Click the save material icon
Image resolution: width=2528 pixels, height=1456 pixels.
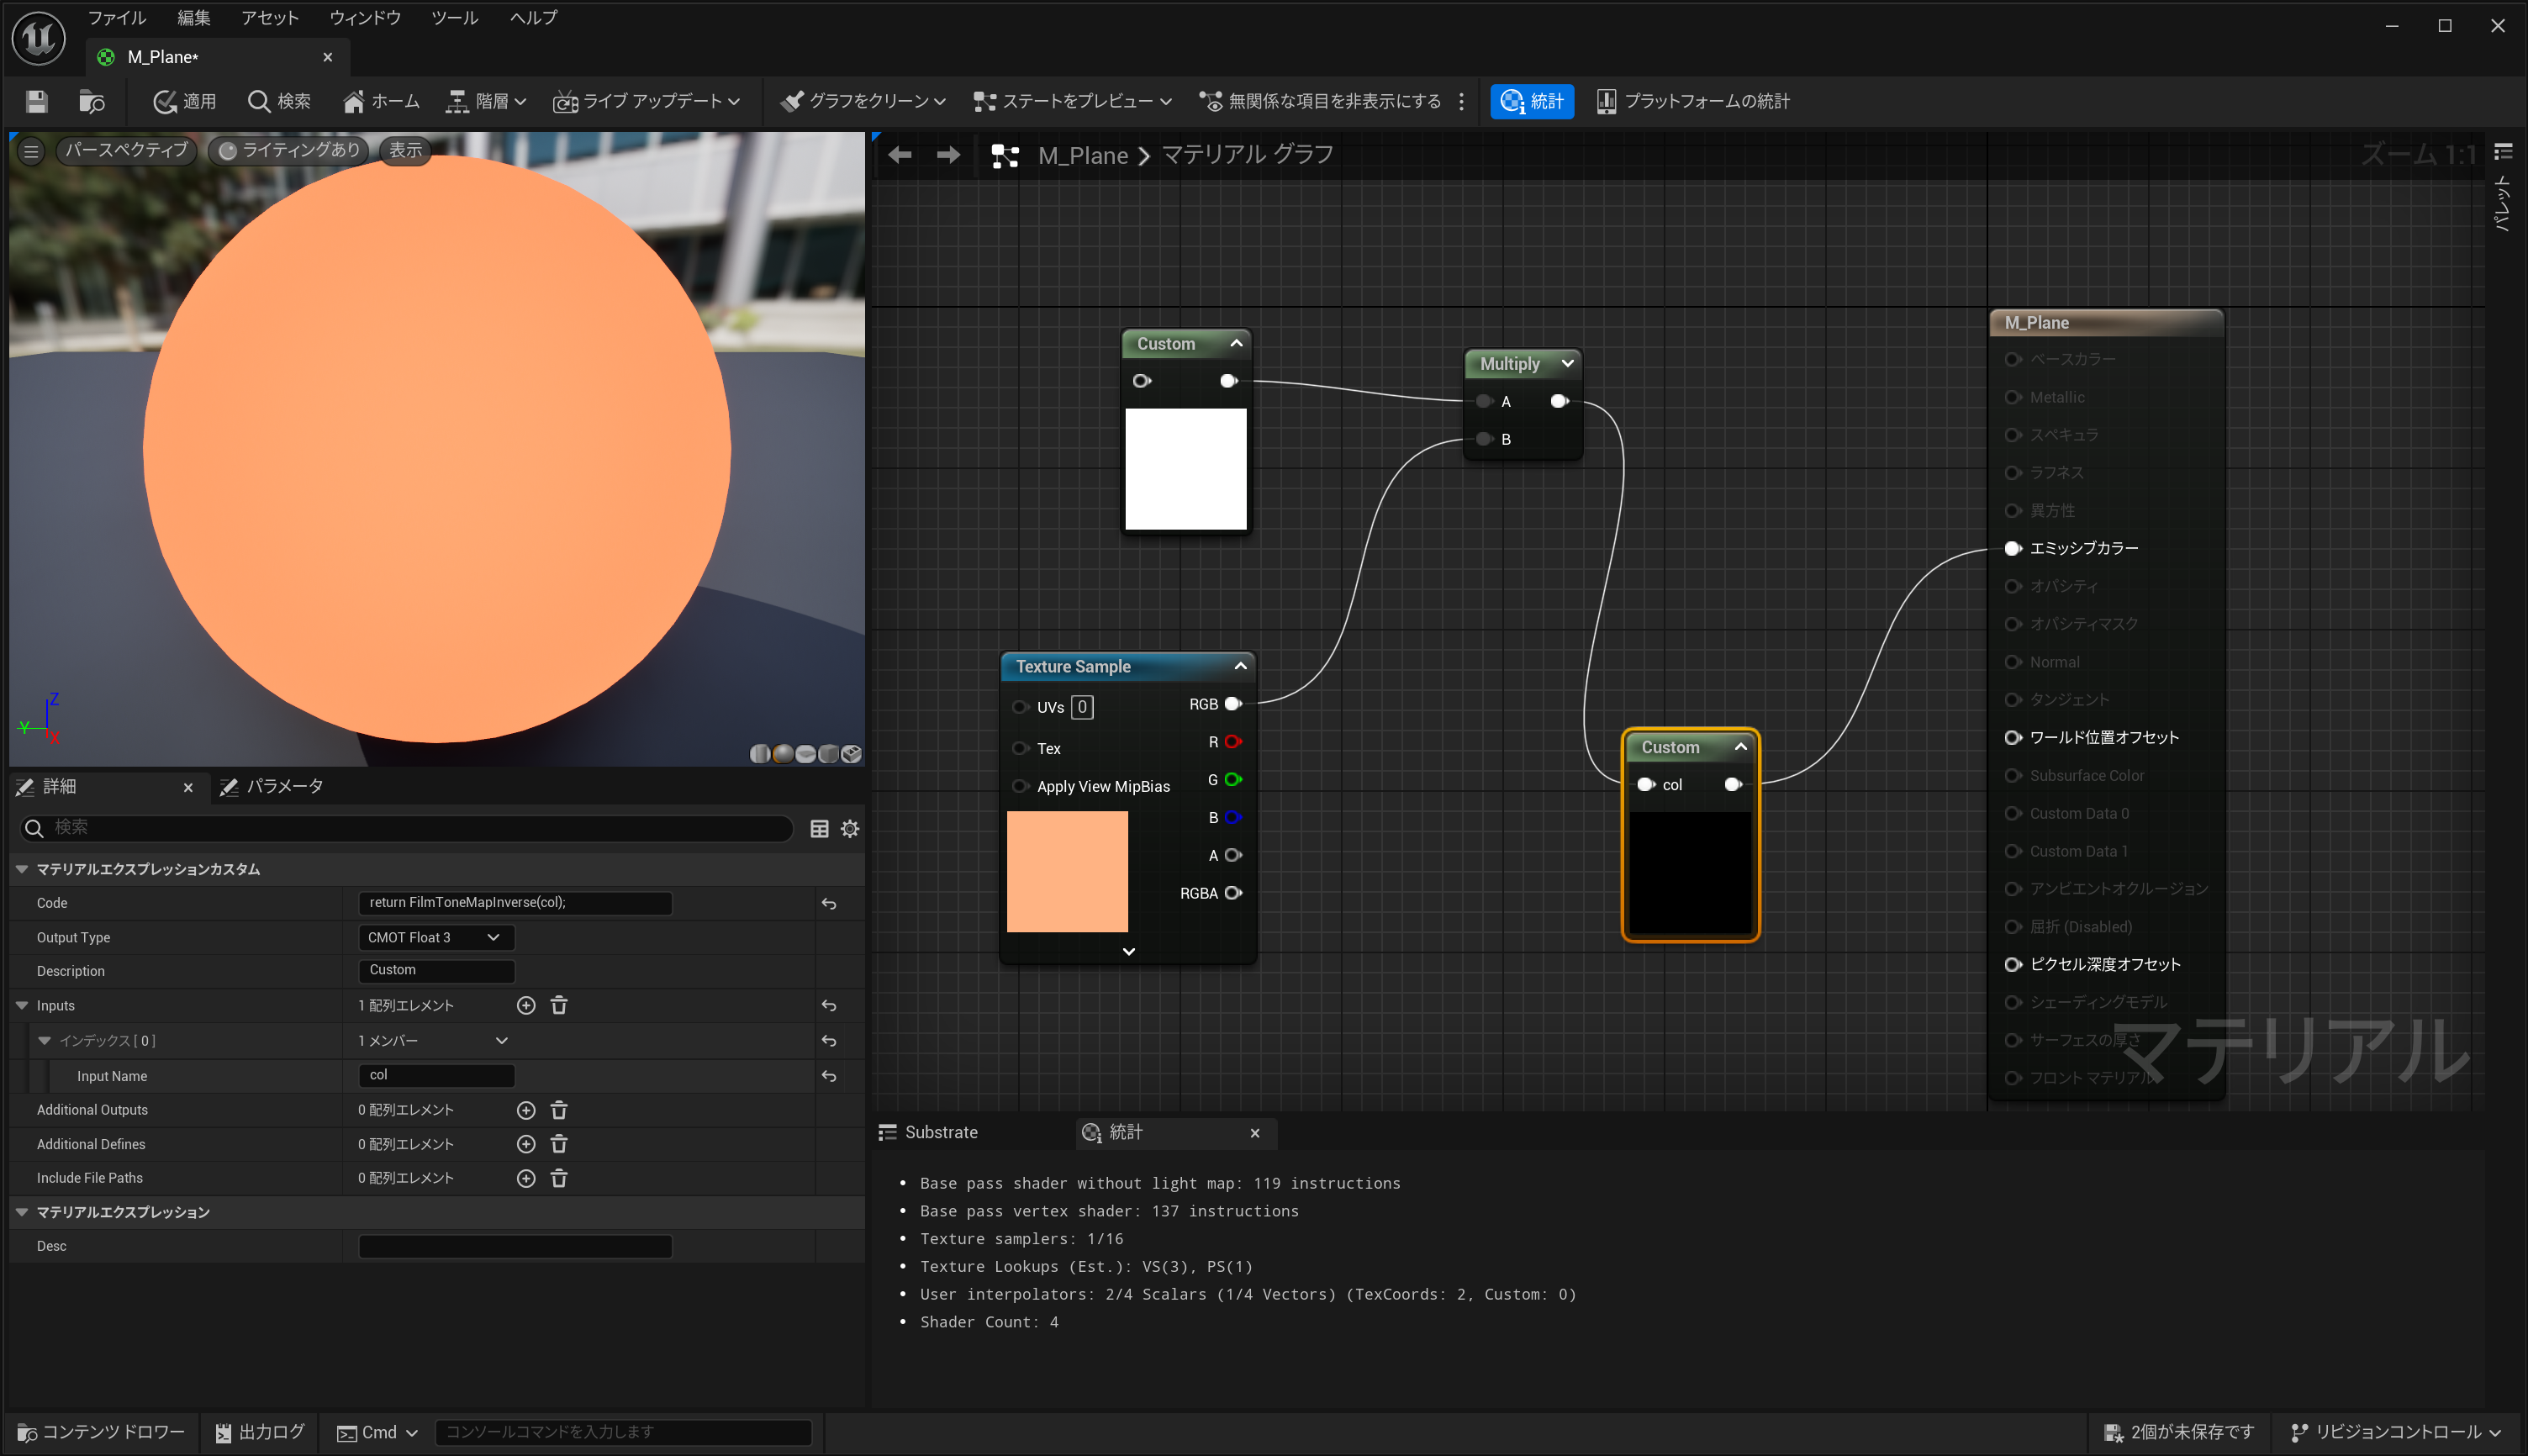point(37,101)
